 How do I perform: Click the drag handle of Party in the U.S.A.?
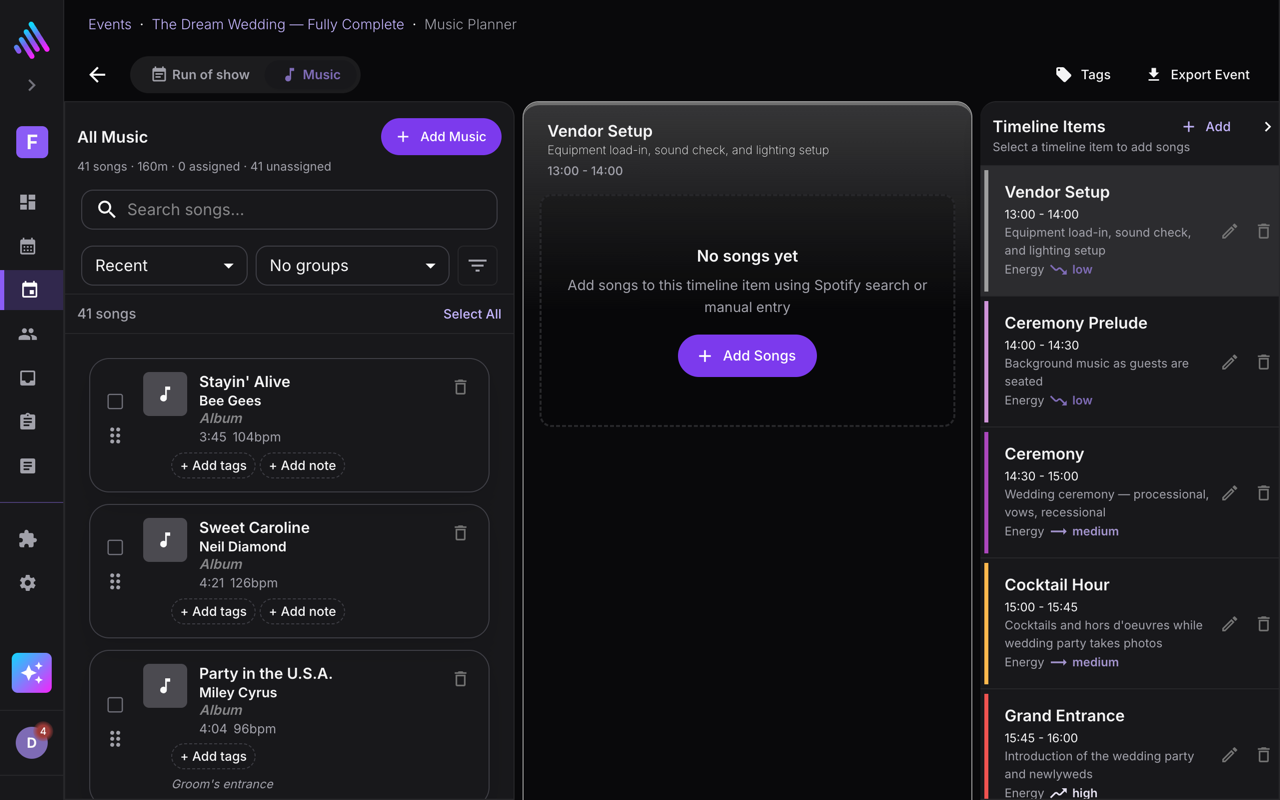[115, 739]
